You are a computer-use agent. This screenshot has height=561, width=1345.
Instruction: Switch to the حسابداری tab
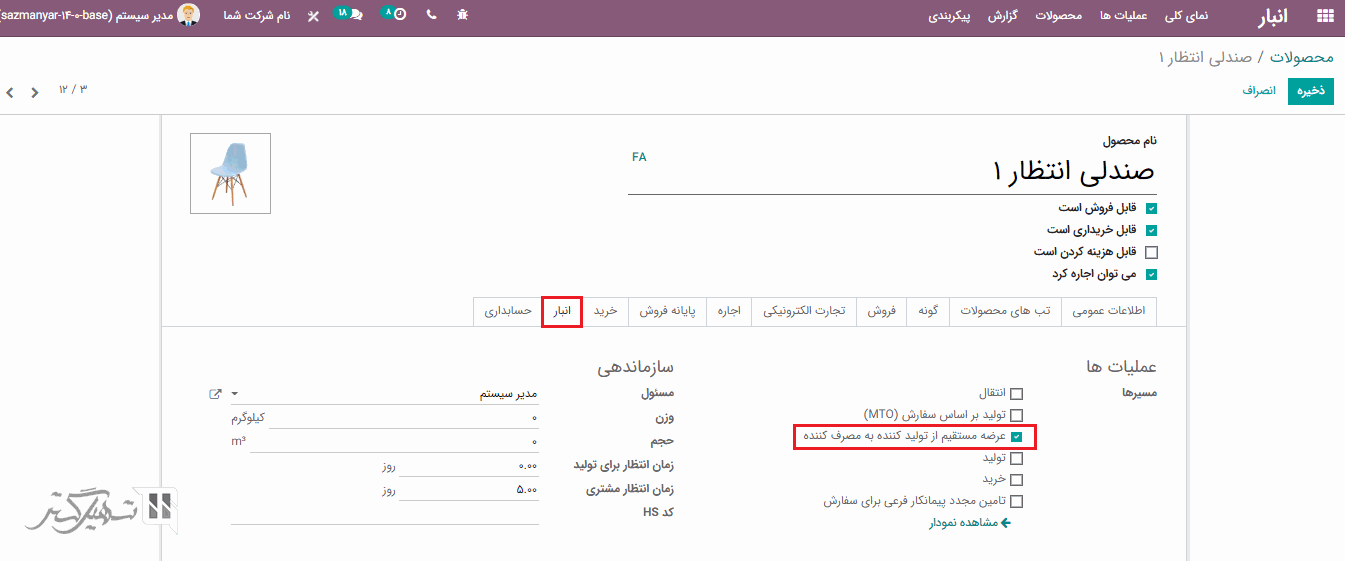508,311
